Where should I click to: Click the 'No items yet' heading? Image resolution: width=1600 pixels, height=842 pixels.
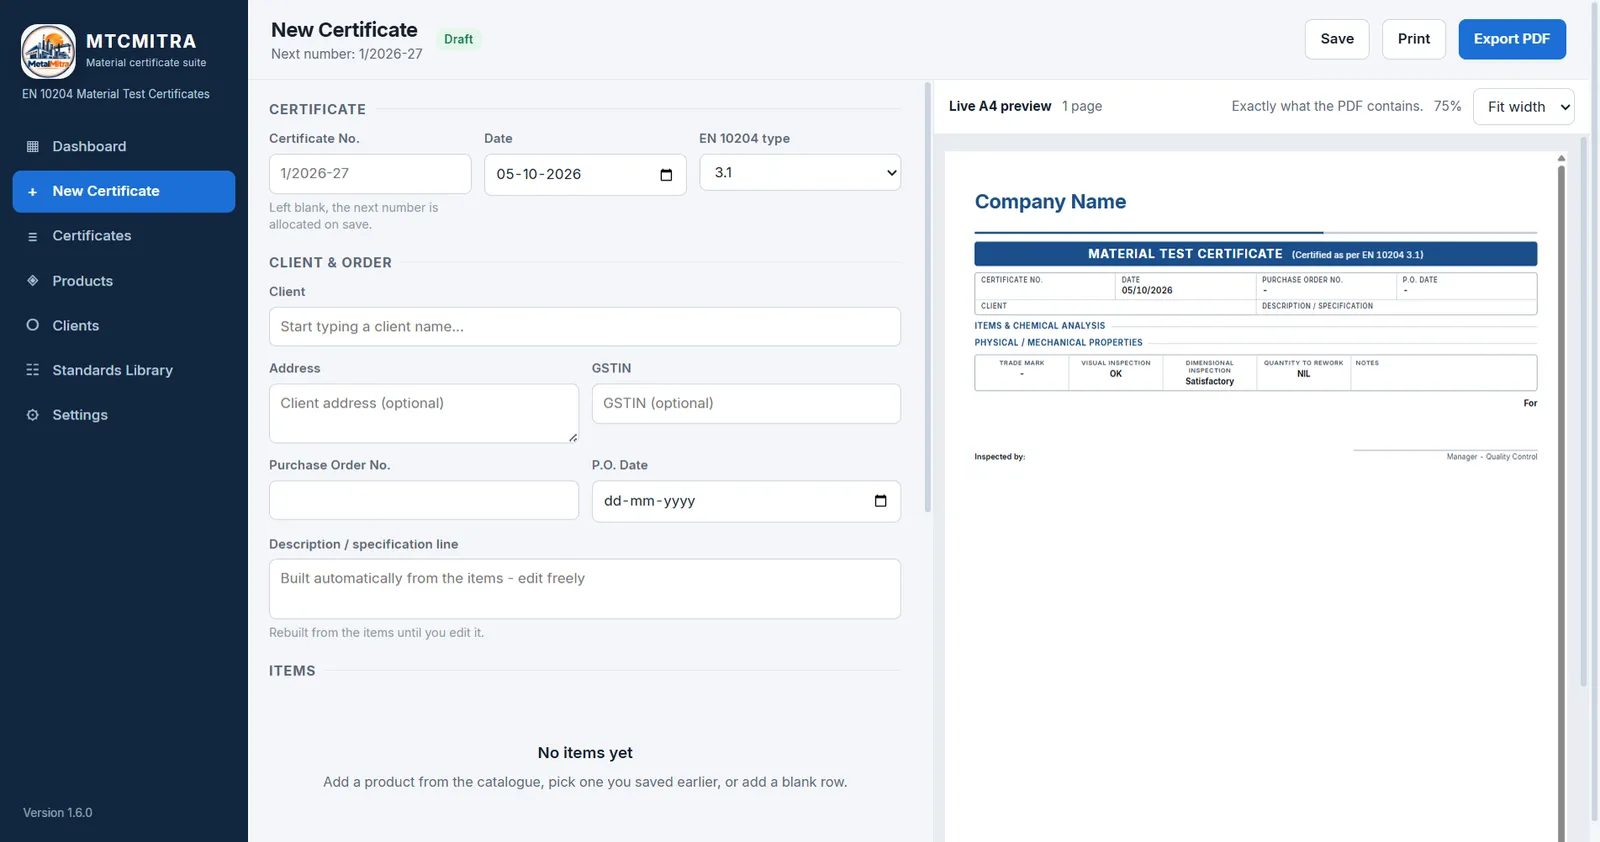coord(585,753)
